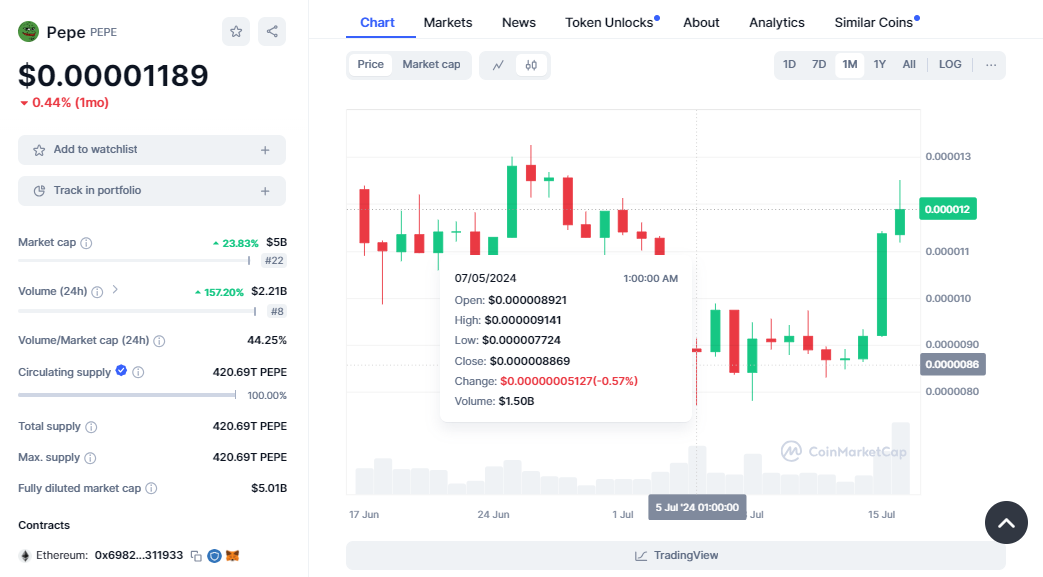Open the Analytics tab

(x=777, y=23)
